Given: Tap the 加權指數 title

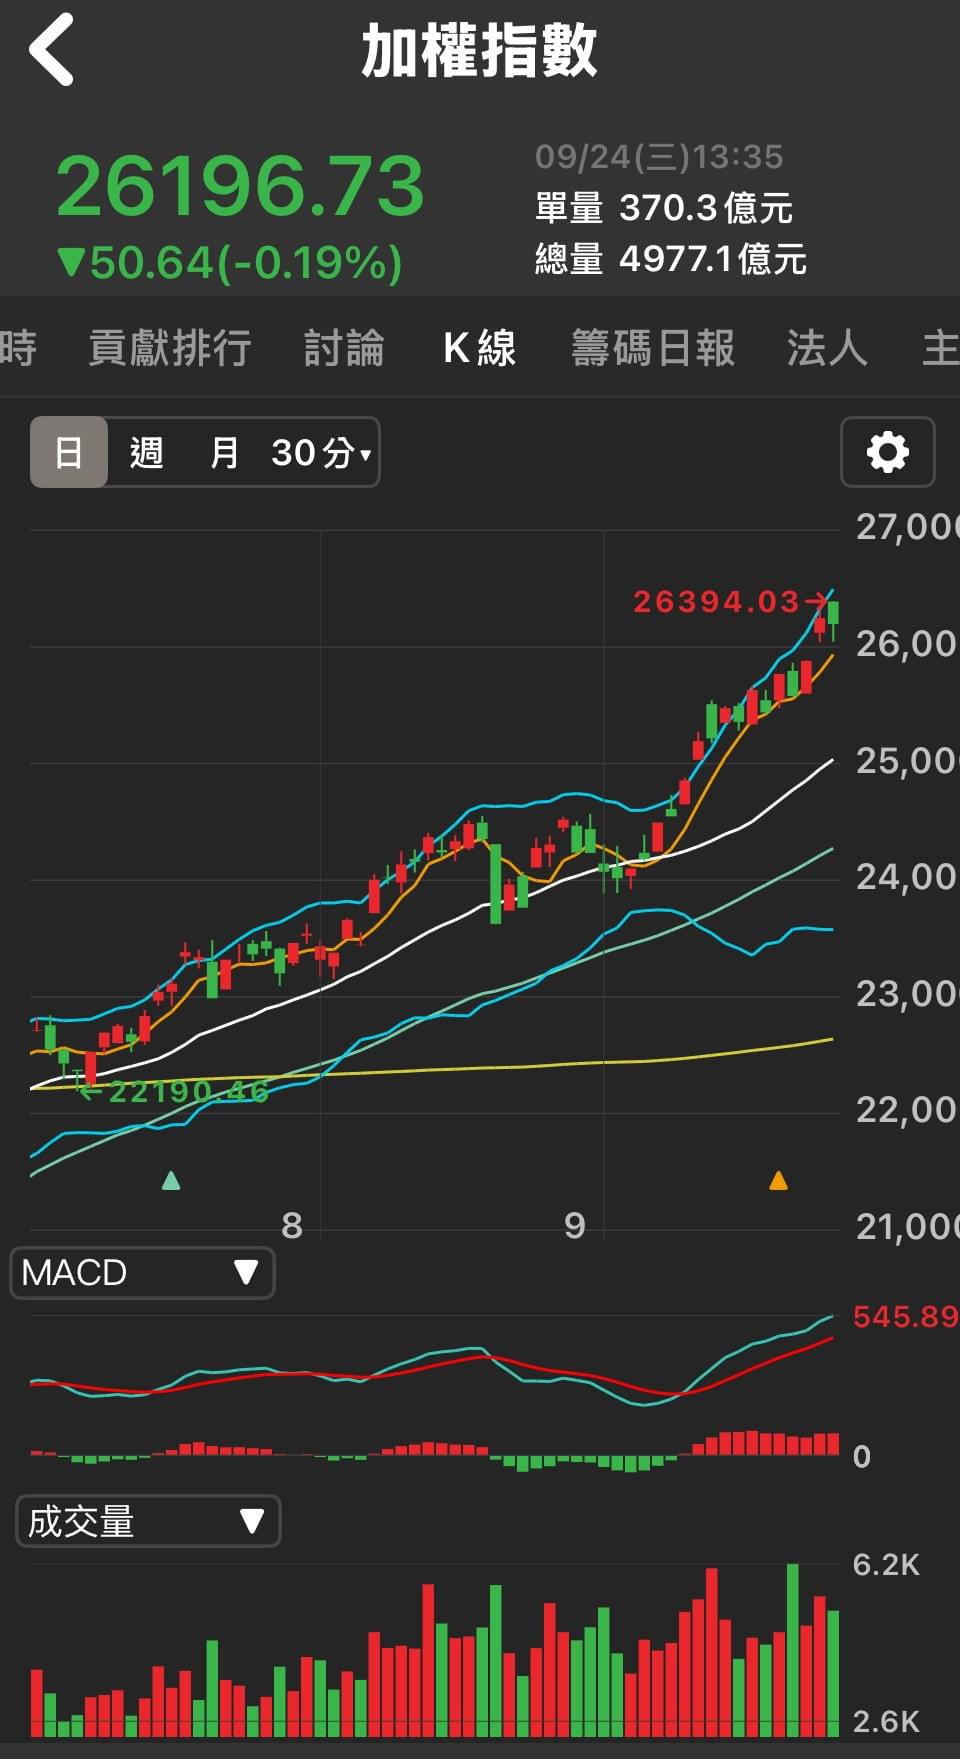Looking at the screenshot, I should 479,51.
